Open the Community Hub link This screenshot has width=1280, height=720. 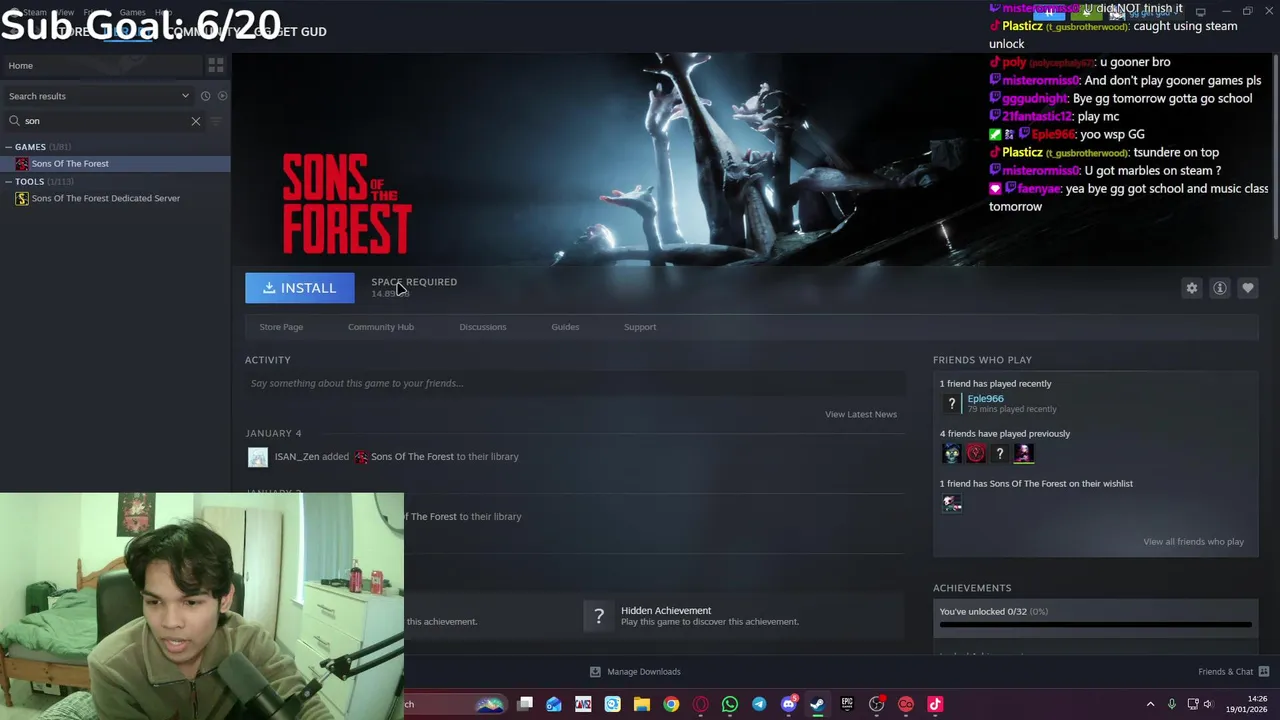click(x=381, y=327)
